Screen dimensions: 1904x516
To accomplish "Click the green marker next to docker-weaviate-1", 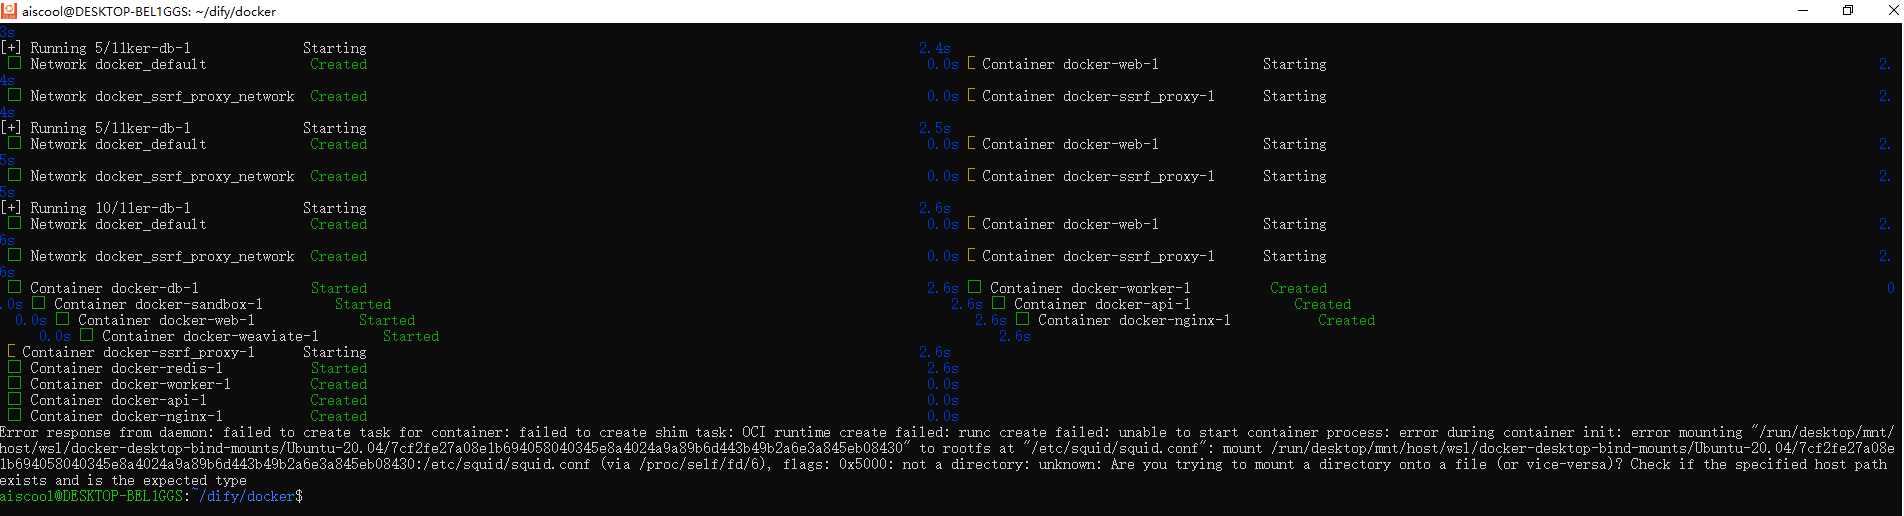I will pos(86,336).
